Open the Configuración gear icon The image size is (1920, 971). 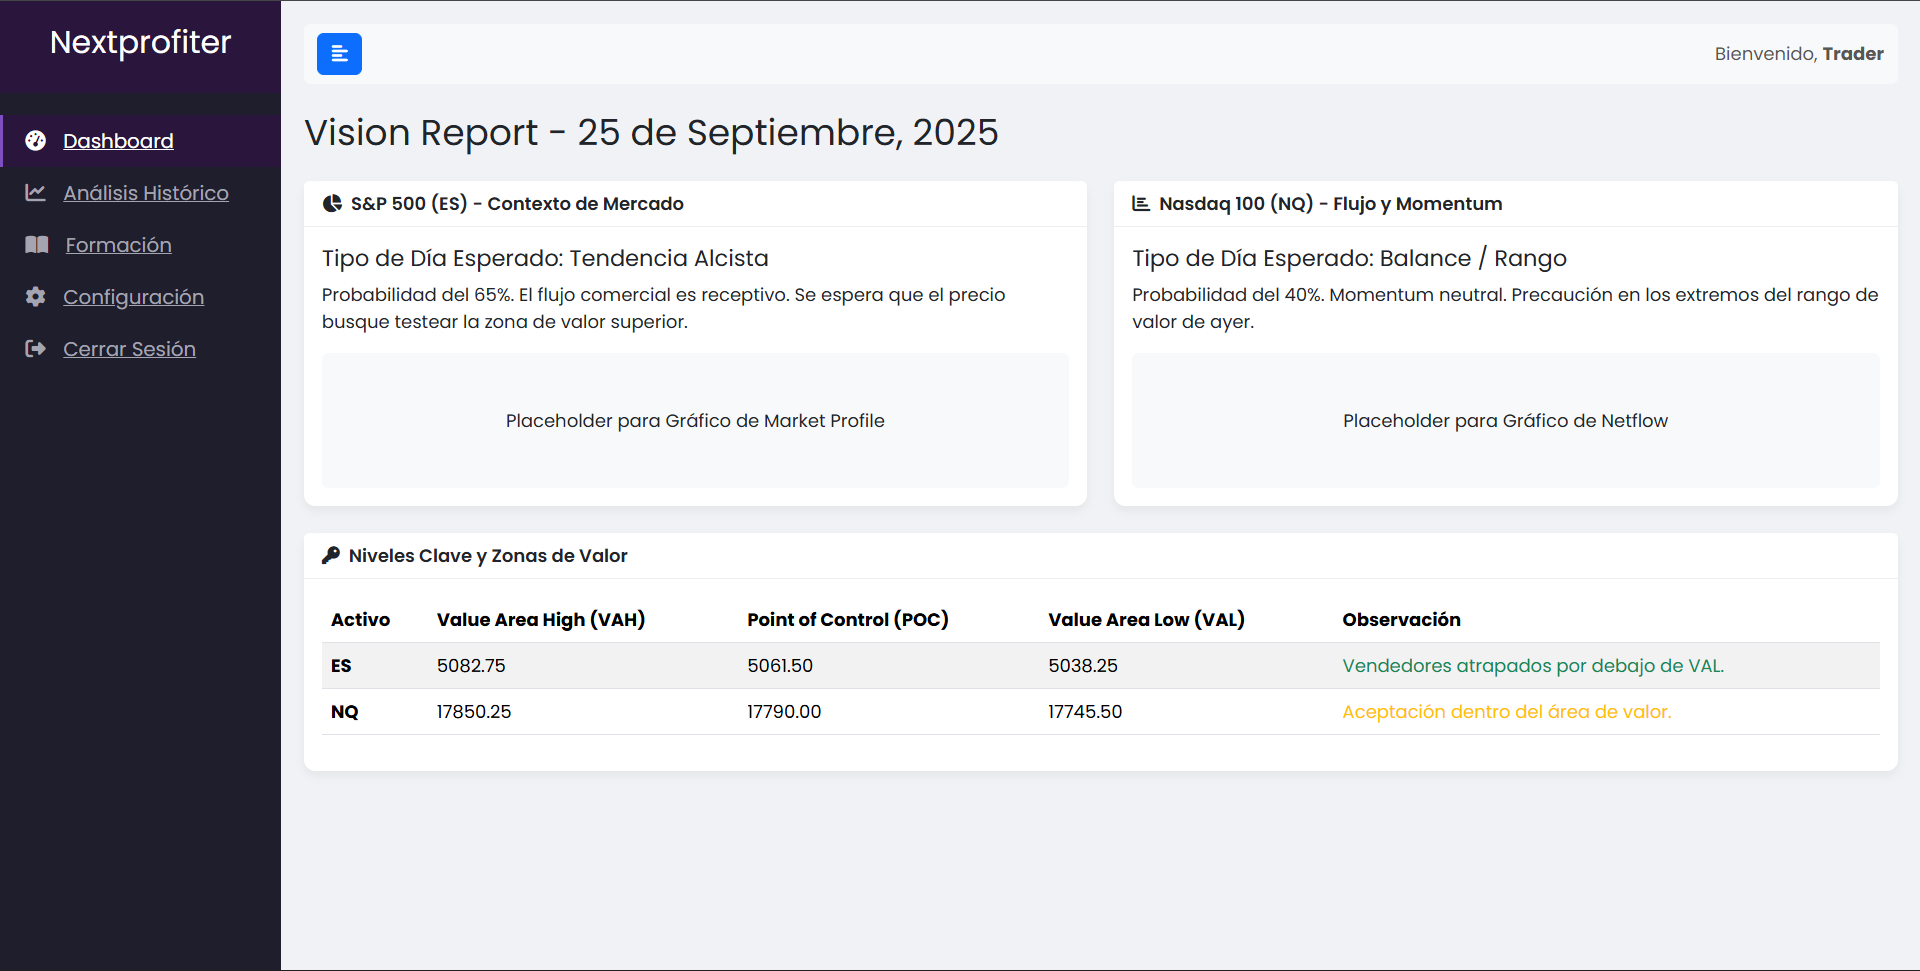[x=34, y=297]
